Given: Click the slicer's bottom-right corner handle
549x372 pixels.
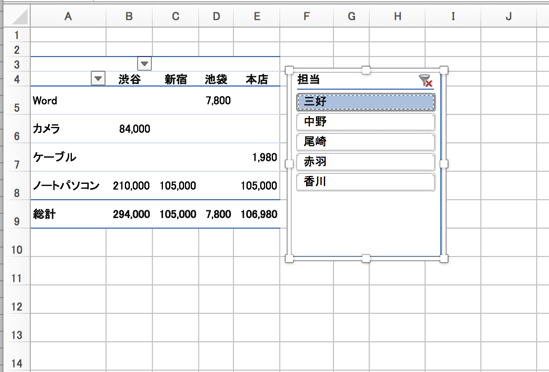Looking at the screenshot, I should click(x=444, y=259).
